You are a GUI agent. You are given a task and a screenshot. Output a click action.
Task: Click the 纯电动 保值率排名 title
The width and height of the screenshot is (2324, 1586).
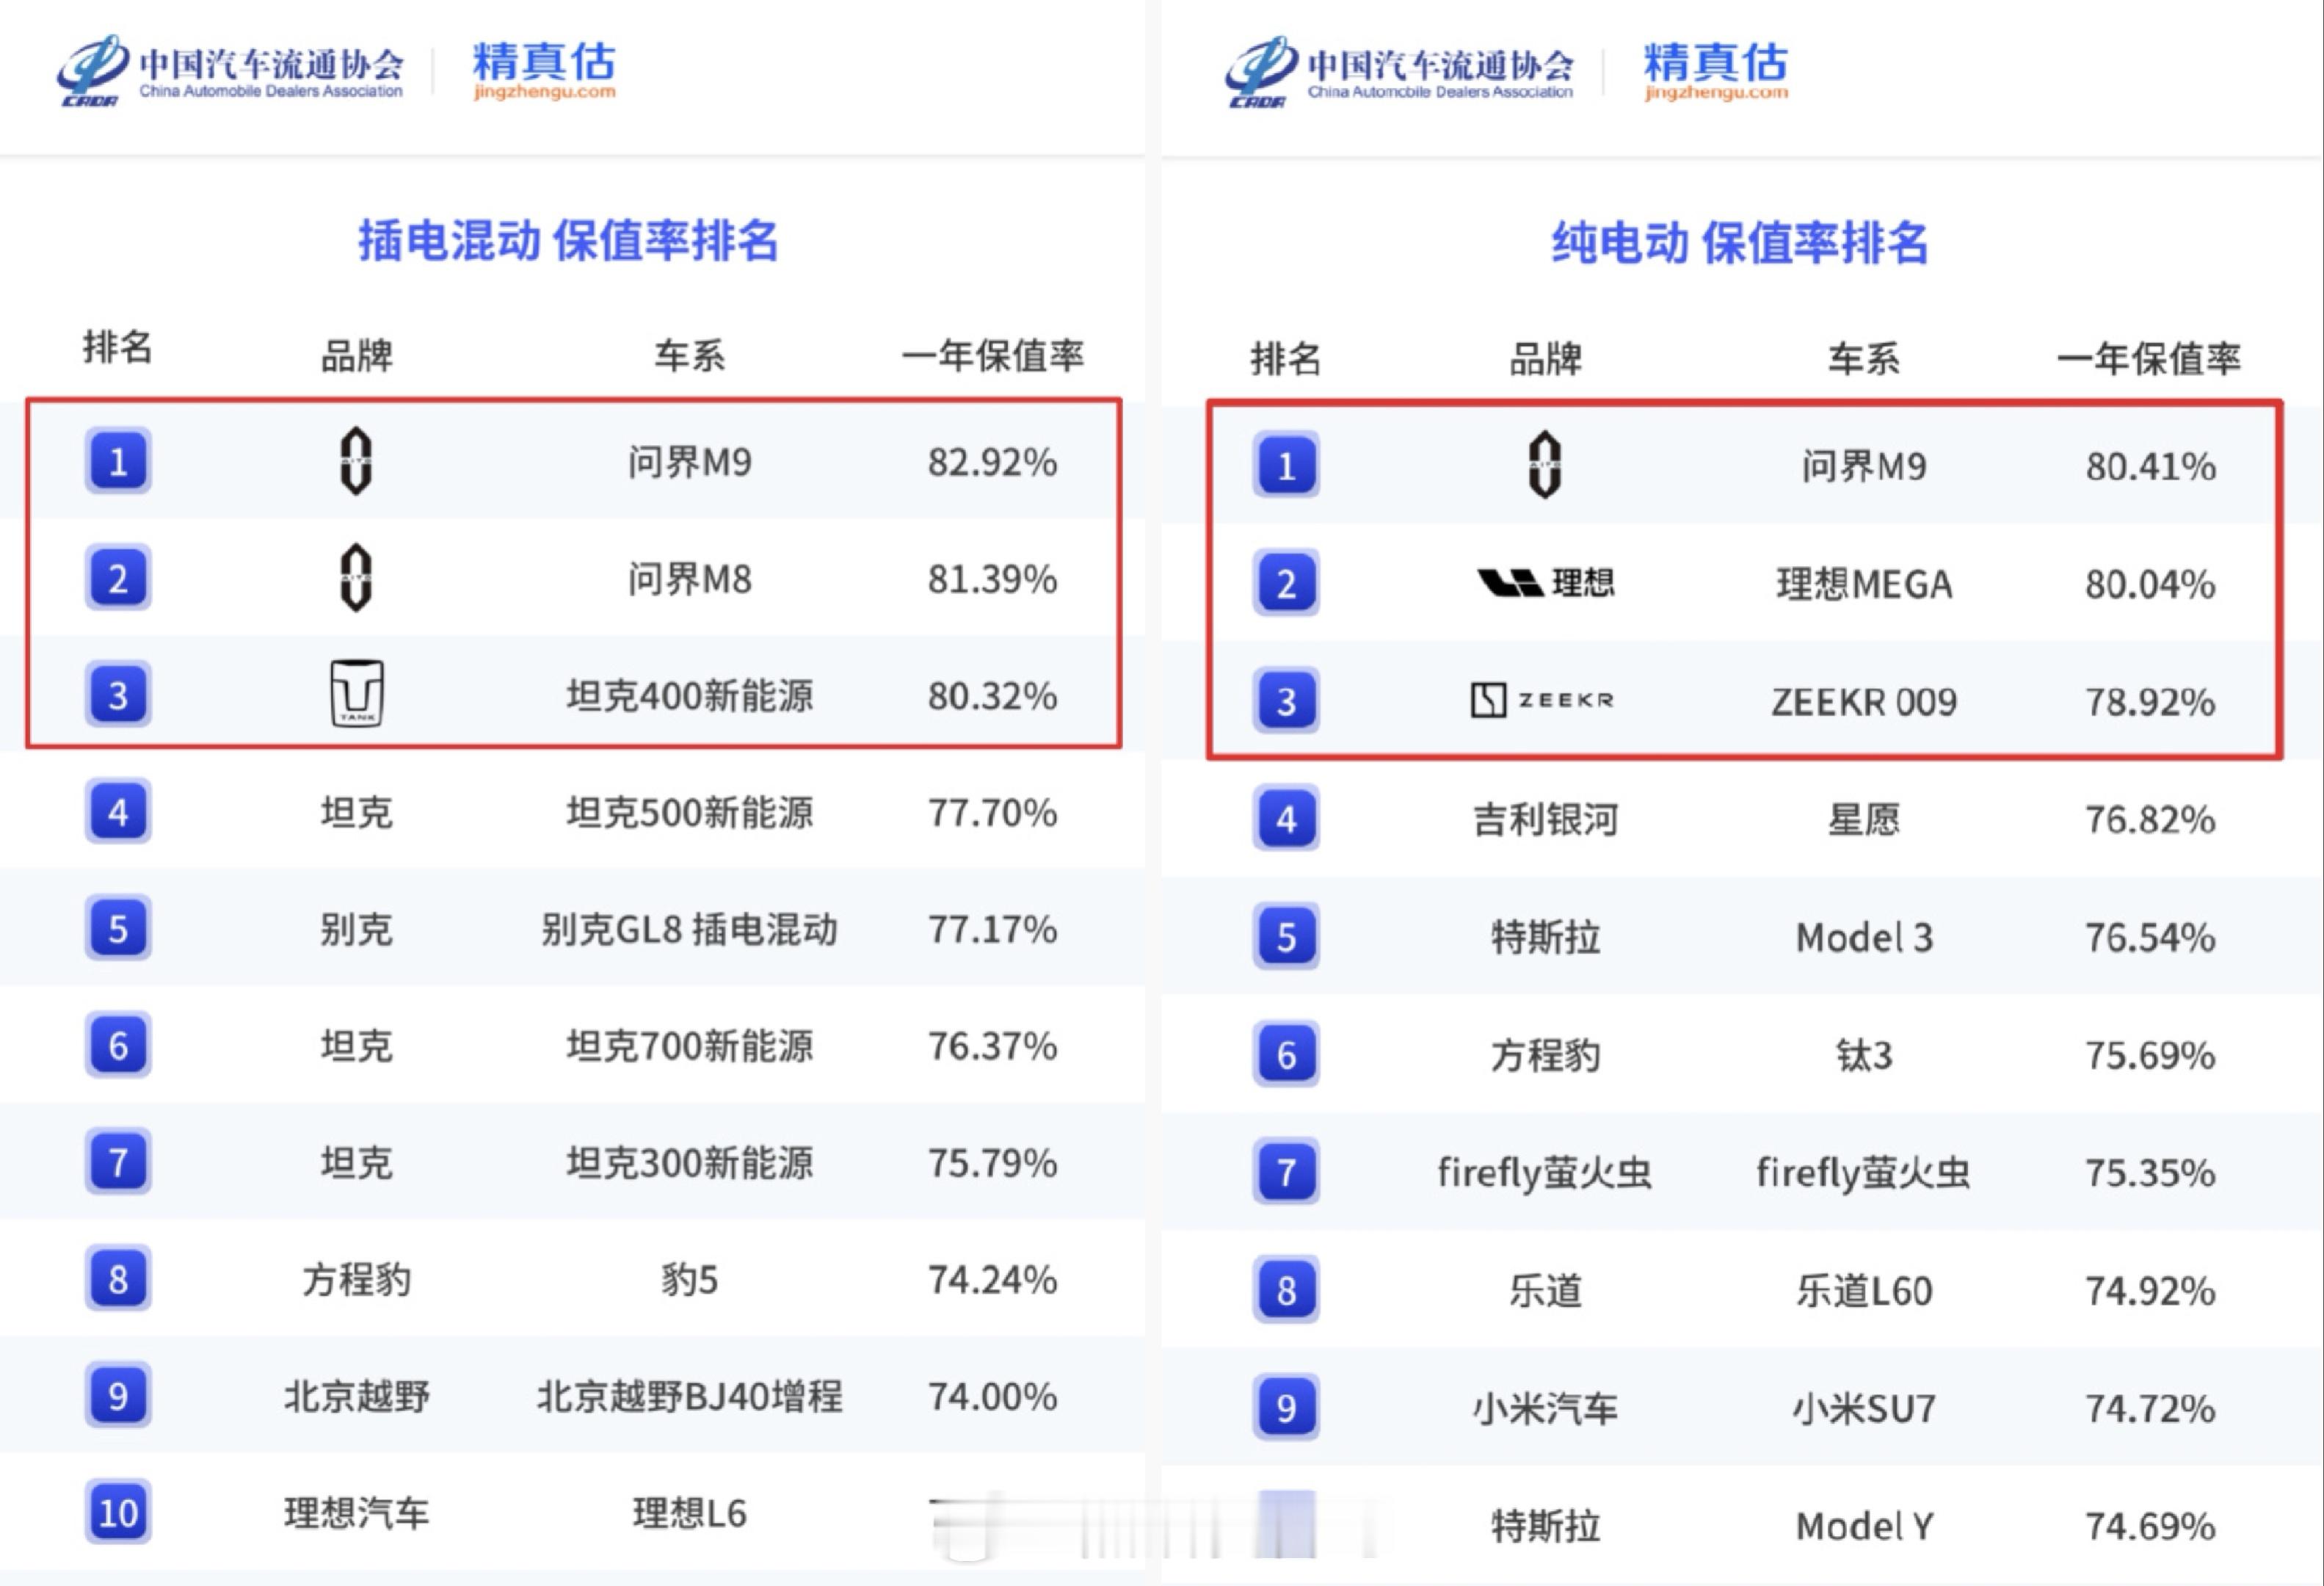click(x=1740, y=243)
